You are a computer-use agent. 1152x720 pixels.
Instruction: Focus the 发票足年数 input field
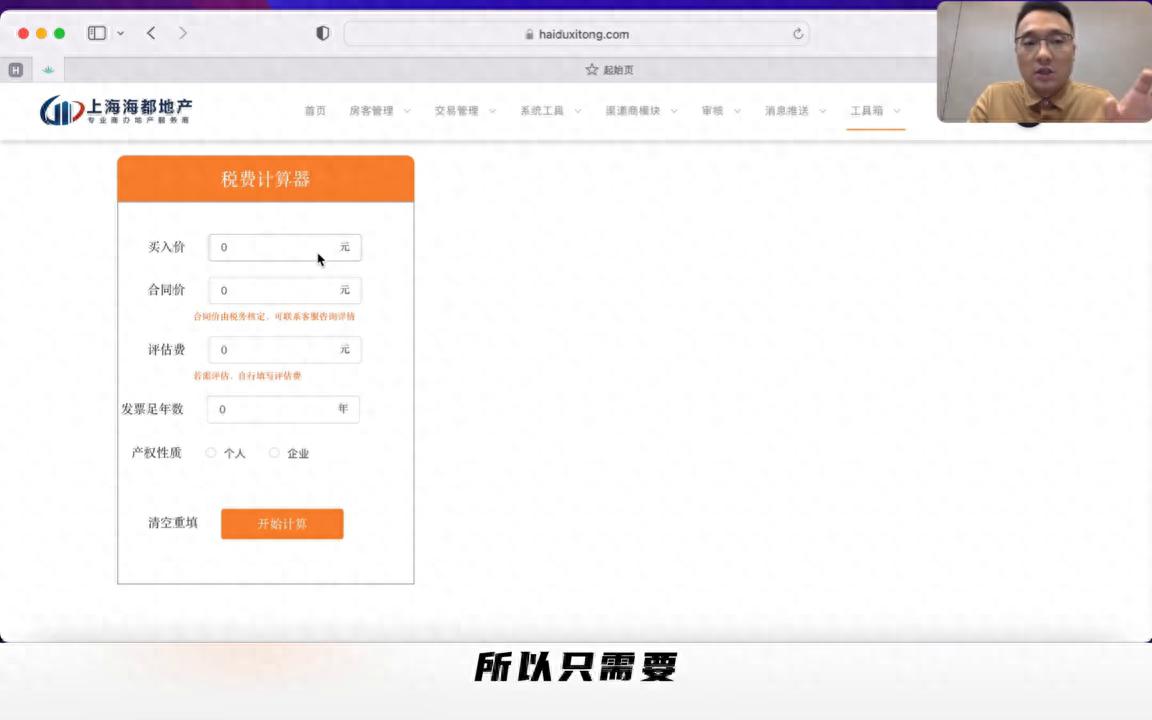tap(272, 409)
